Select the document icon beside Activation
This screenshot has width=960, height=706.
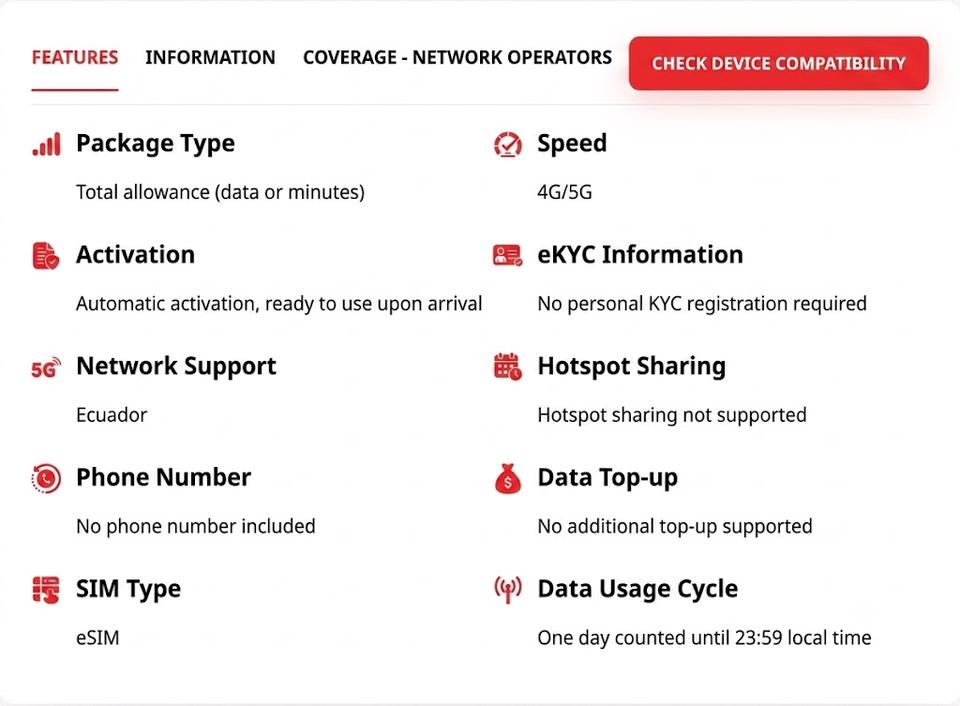coord(46,255)
